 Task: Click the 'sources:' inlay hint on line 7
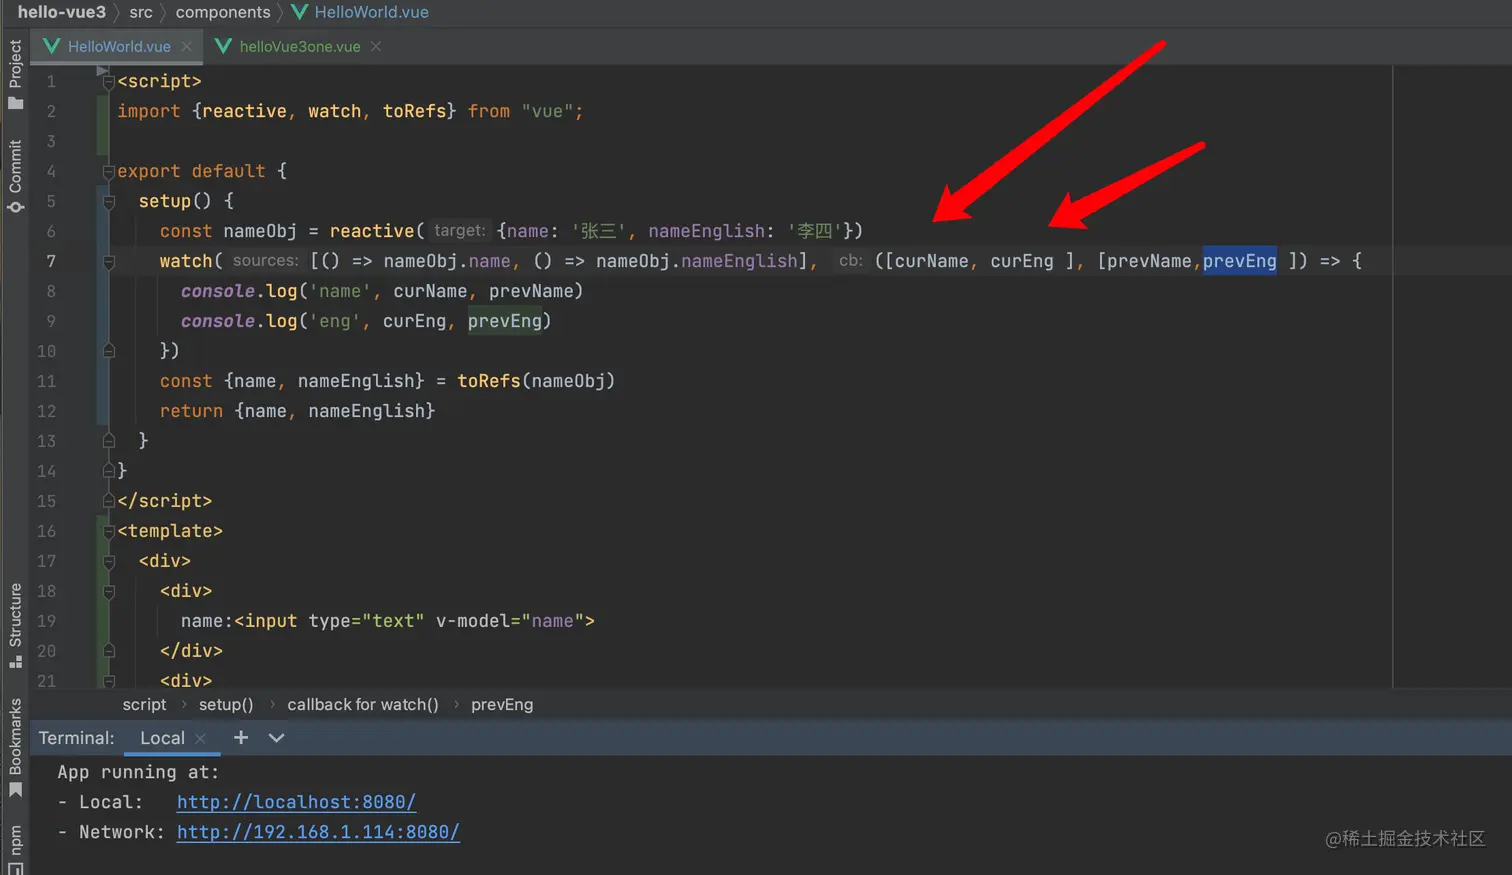coord(265,261)
